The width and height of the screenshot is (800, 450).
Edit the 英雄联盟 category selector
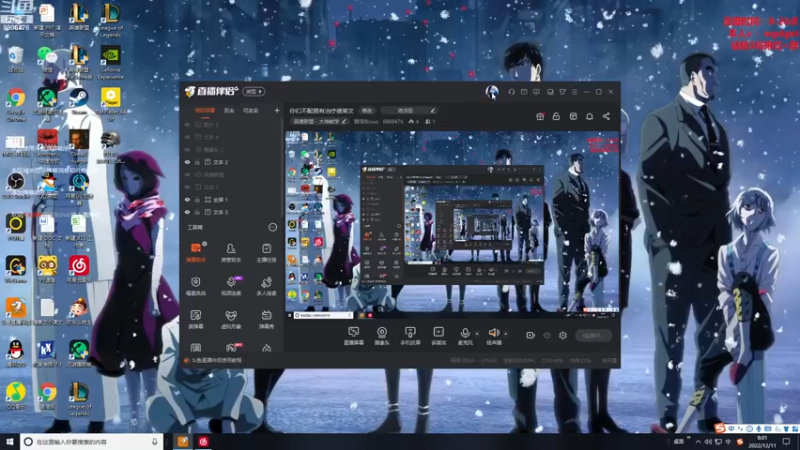[x=319, y=121]
